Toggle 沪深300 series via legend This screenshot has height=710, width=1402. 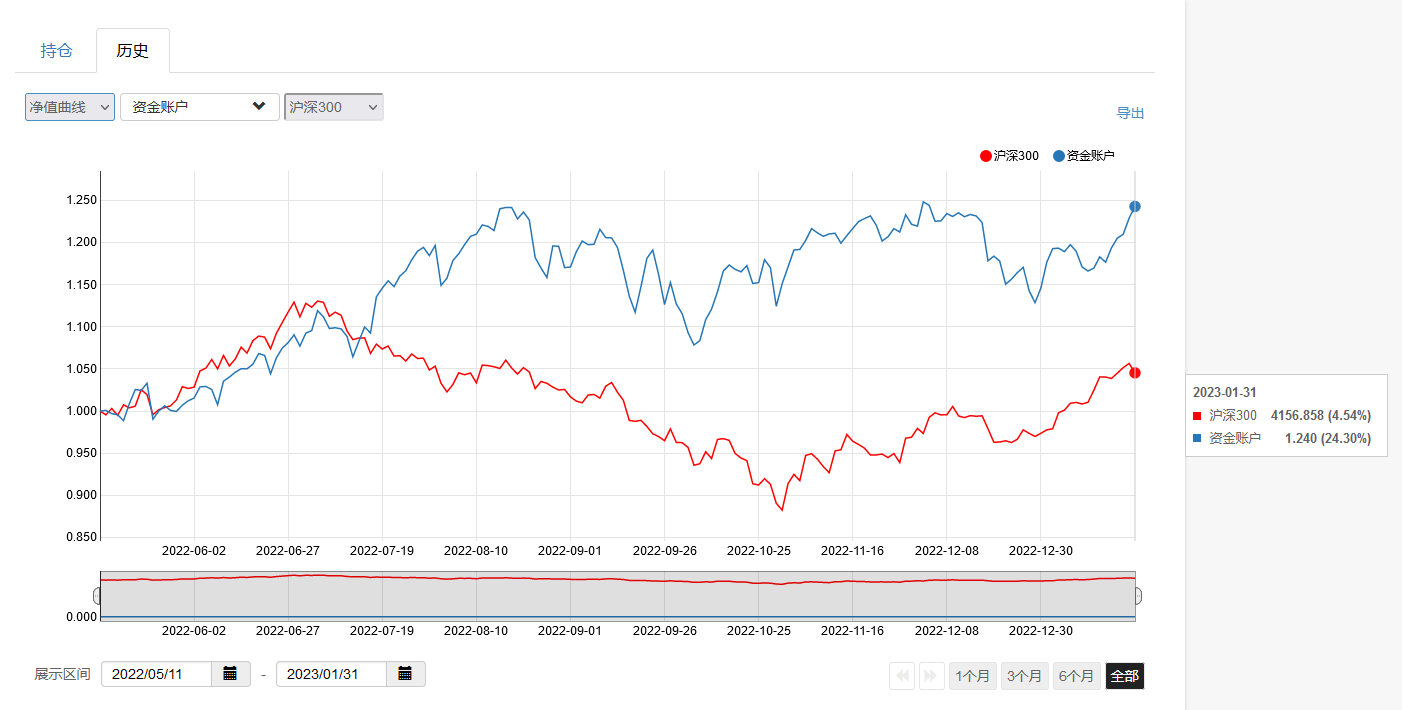pos(1010,156)
